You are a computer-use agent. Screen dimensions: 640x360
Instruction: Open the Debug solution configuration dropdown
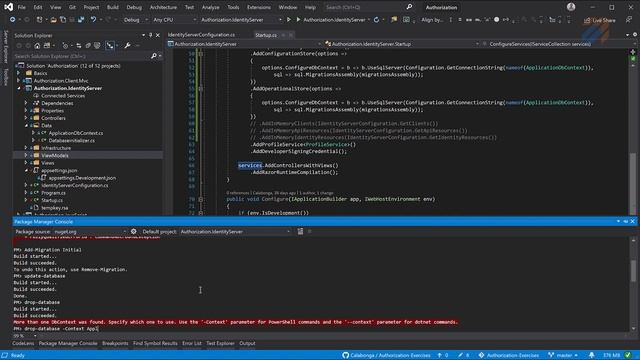(x=136, y=20)
